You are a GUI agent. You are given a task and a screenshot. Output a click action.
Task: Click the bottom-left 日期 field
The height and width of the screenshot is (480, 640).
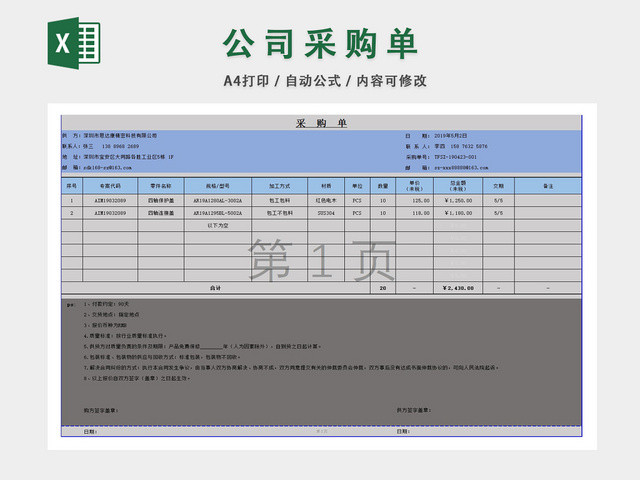pos(90,431)
